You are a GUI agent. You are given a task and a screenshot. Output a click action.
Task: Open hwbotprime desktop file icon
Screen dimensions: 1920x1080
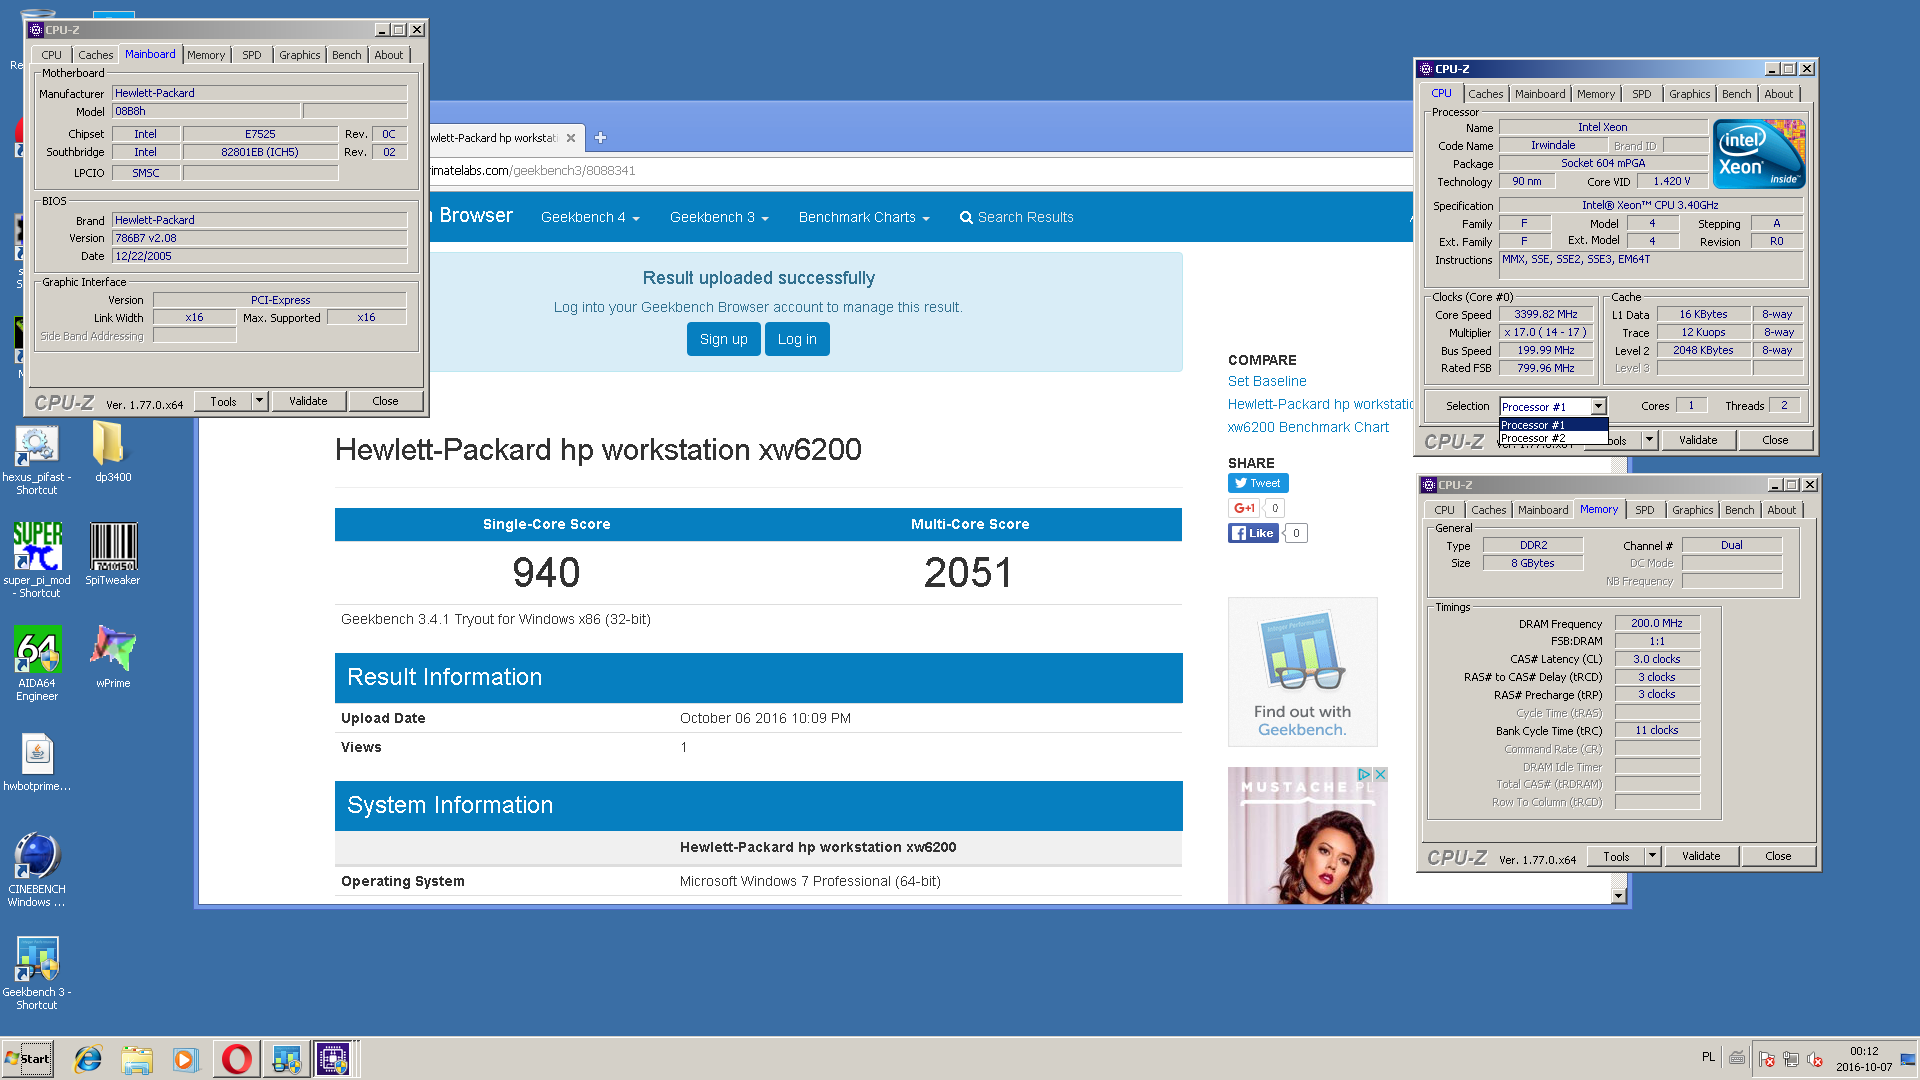[x=37, y=762]
